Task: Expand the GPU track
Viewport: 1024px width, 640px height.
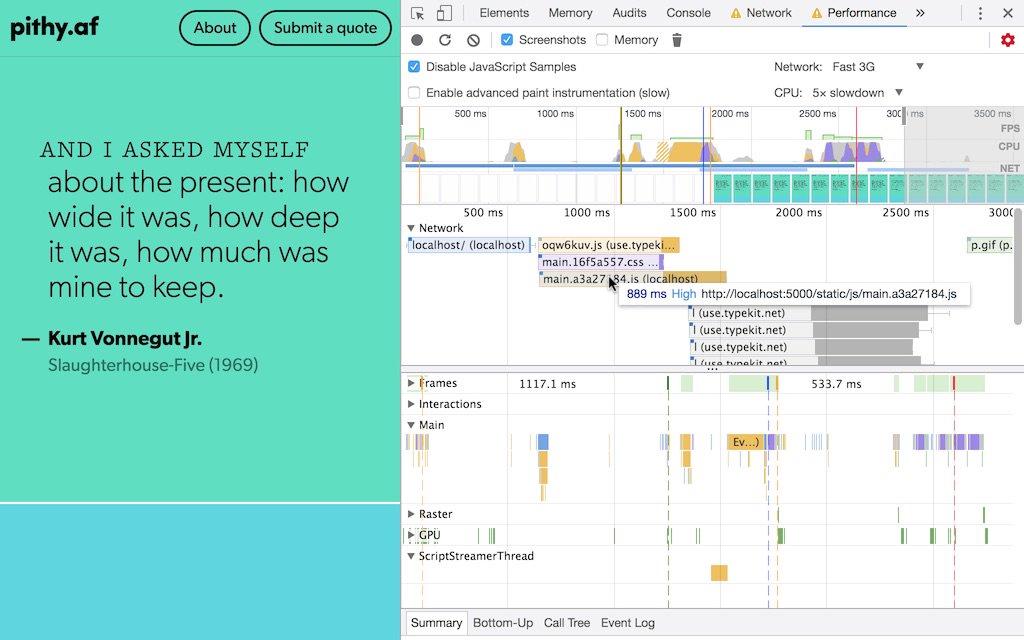Action: [411, 535]
